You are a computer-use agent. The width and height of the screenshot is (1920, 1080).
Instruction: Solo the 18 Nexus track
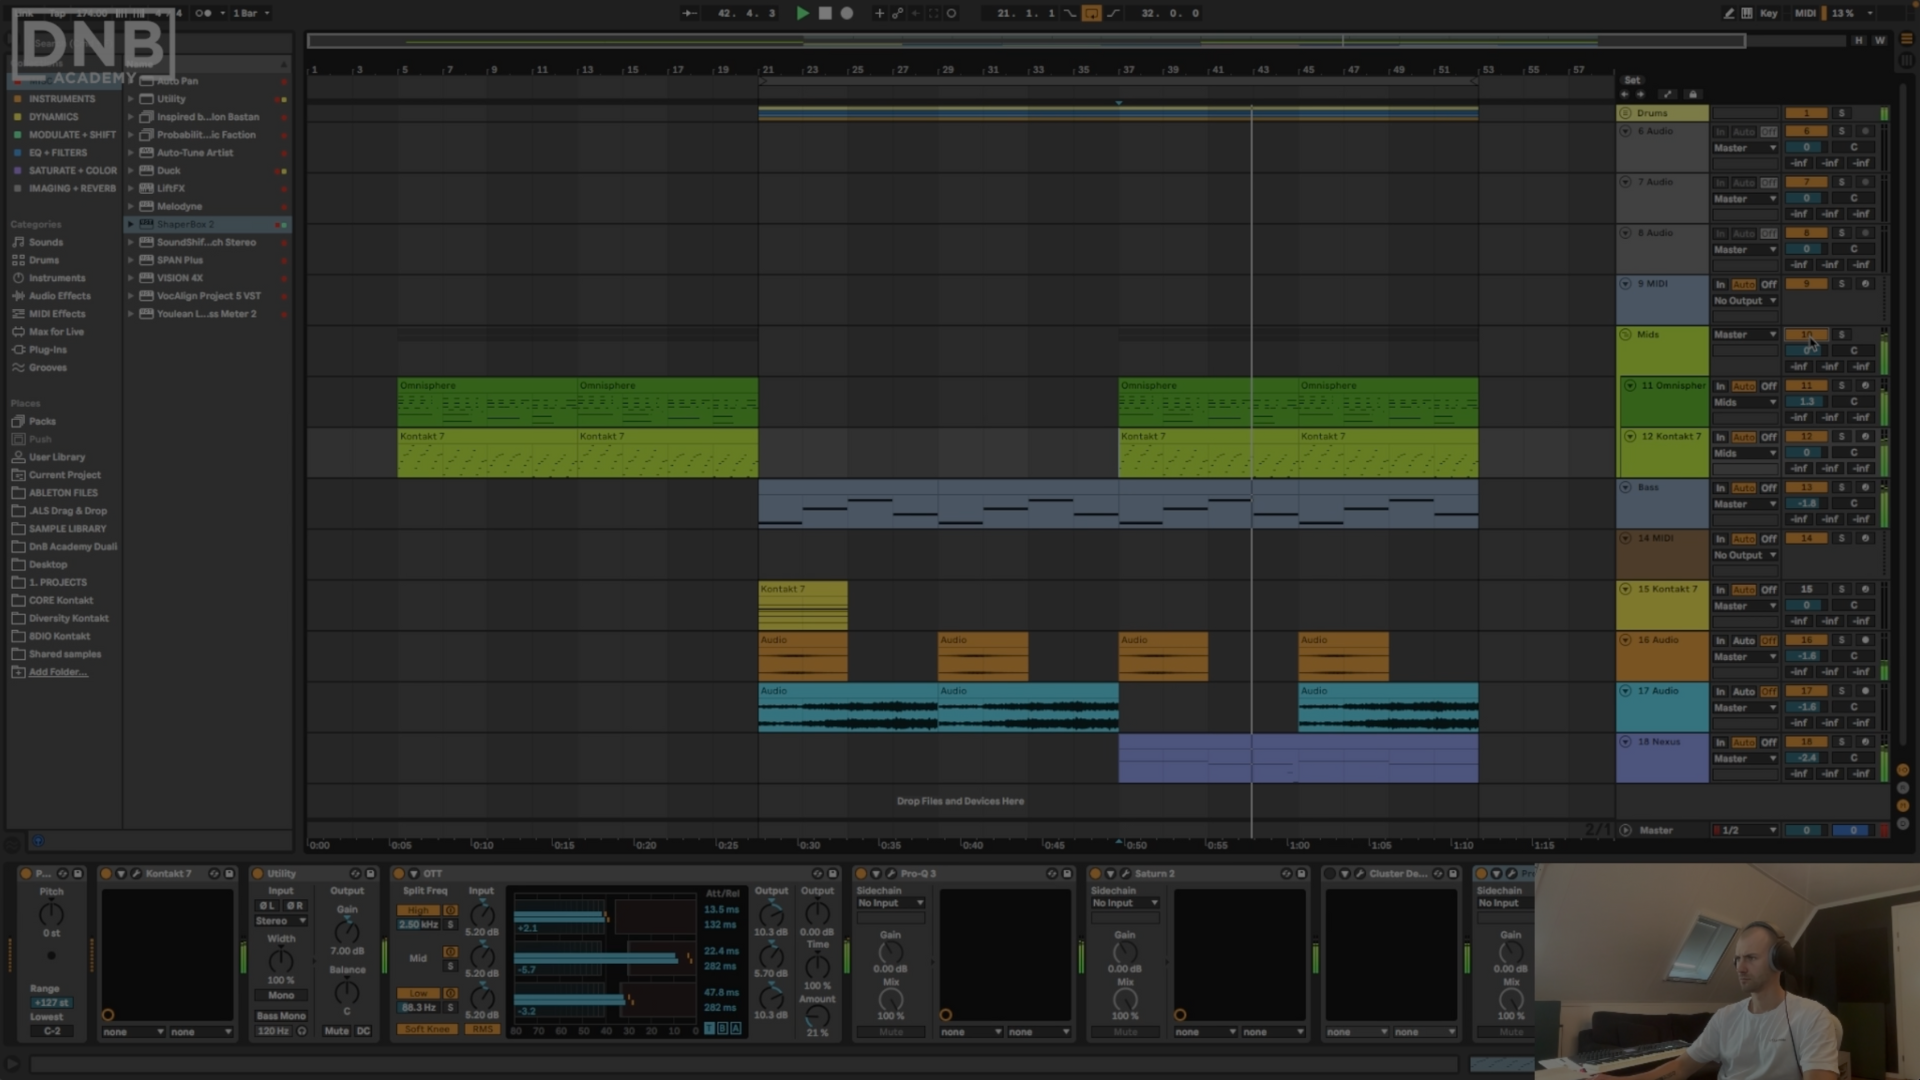coord(1841,742)
